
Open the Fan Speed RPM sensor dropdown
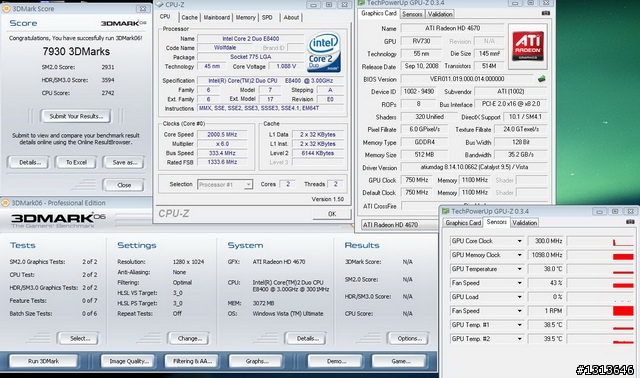(x=519, y=311)
